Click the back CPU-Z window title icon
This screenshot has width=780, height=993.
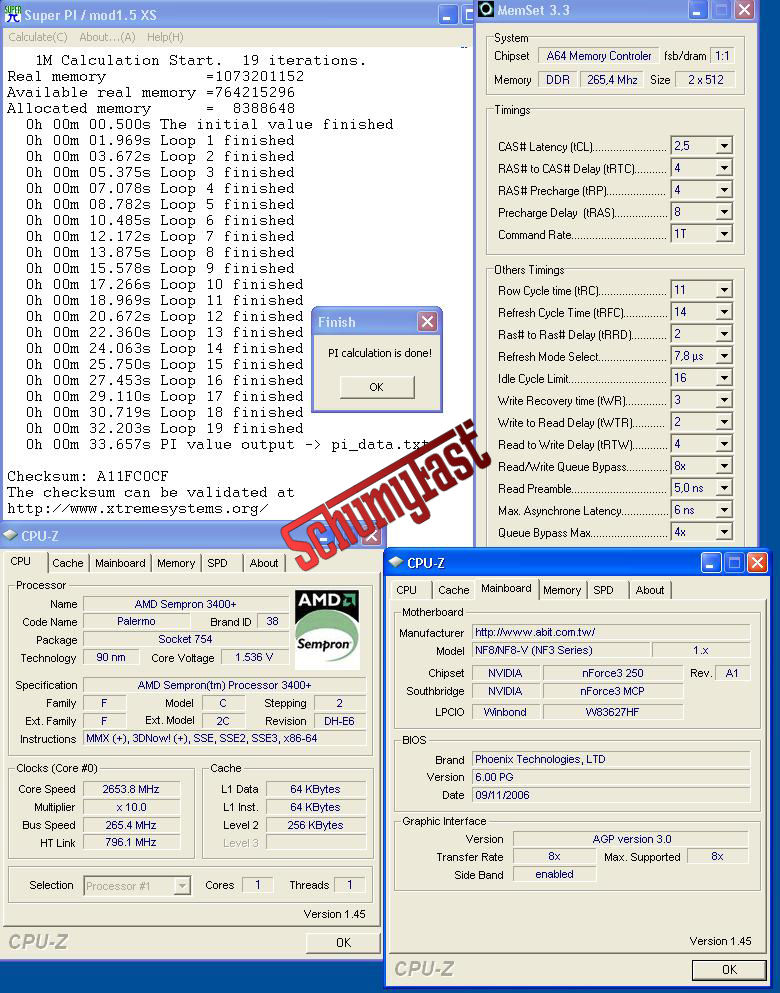click(10, 536)
